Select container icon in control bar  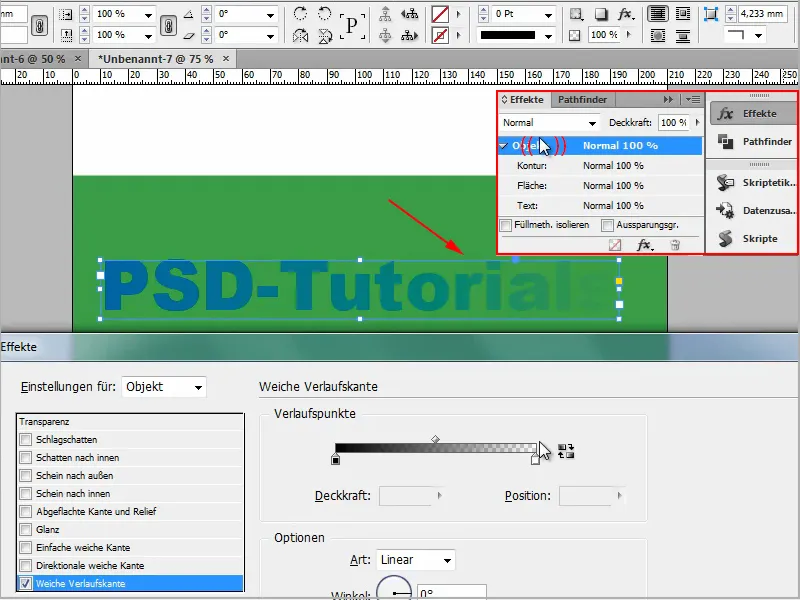pos(385,14)
